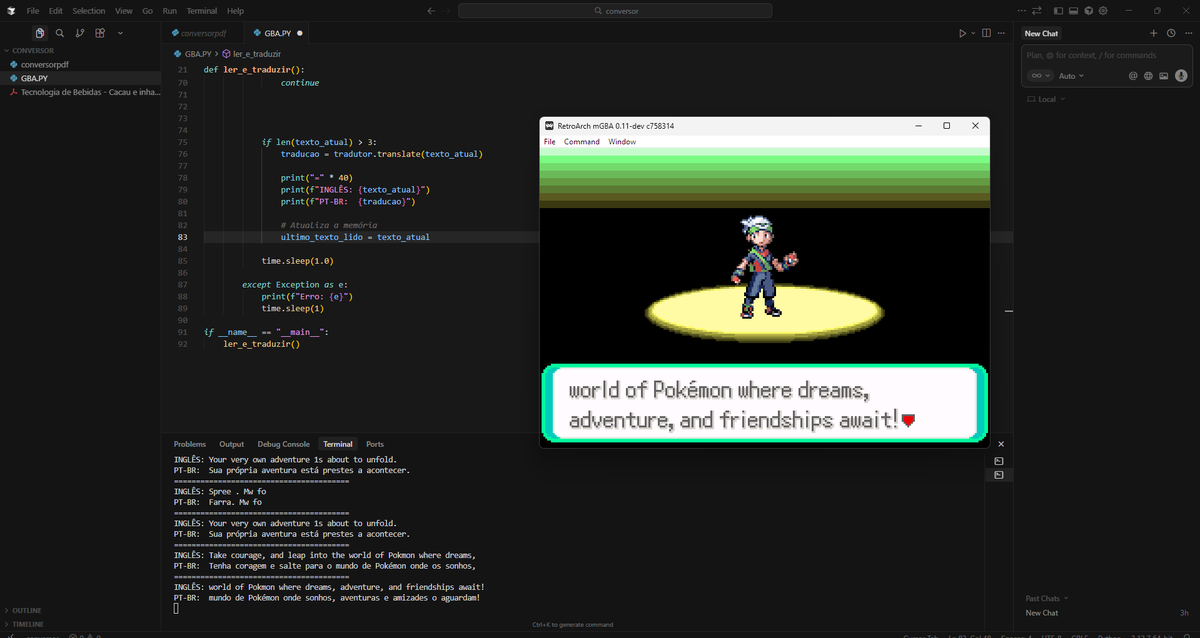1200x638 pixels.
Task: Open the Explorer view in the sidebar
Action: tap(39, 33)
